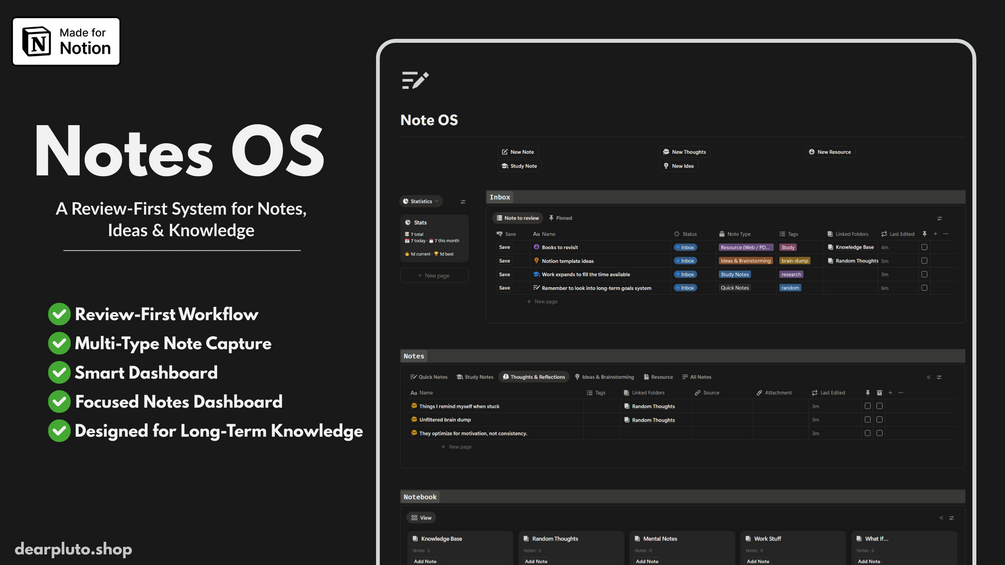This screenshot has height=565, width=1005.
Task: Click Unfiltered brain dump emoji icon
Action: coord(414,420)
